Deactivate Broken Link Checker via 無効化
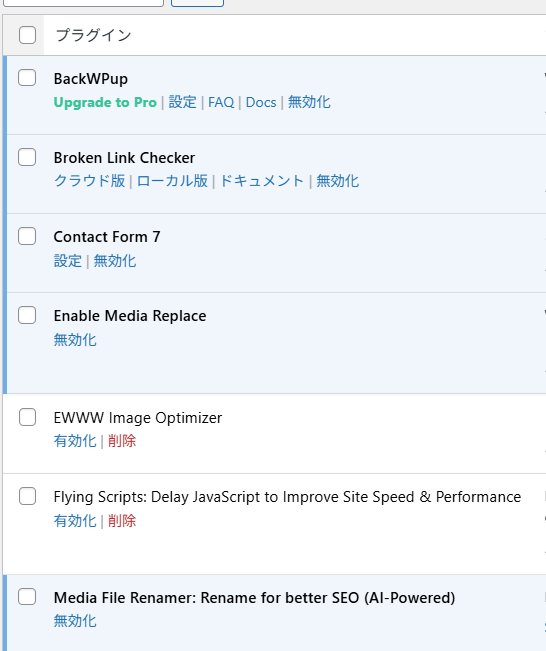The image size is (546, 651). (x=338, y=181)
